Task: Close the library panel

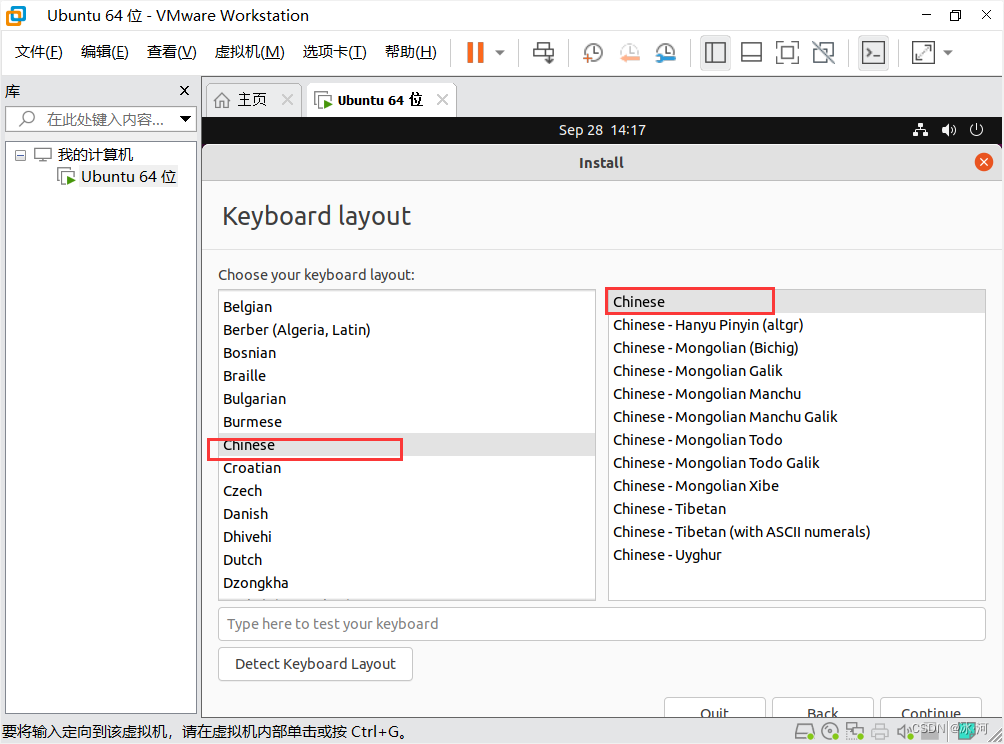Action: click(x=184, y=91)
